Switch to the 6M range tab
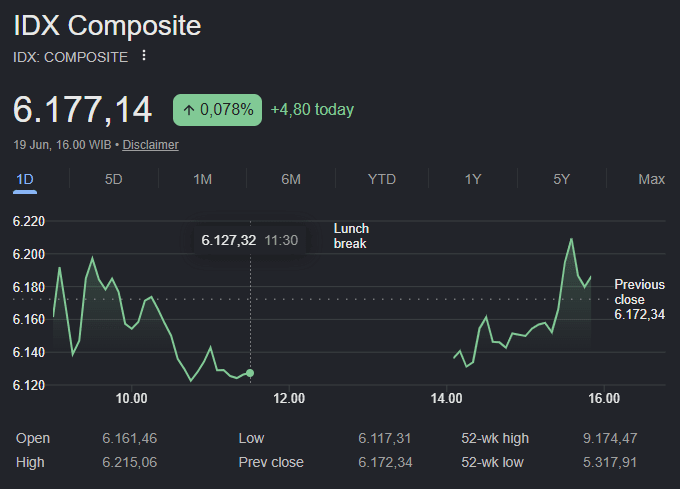The image size is (680, 489). pos(291,179)
